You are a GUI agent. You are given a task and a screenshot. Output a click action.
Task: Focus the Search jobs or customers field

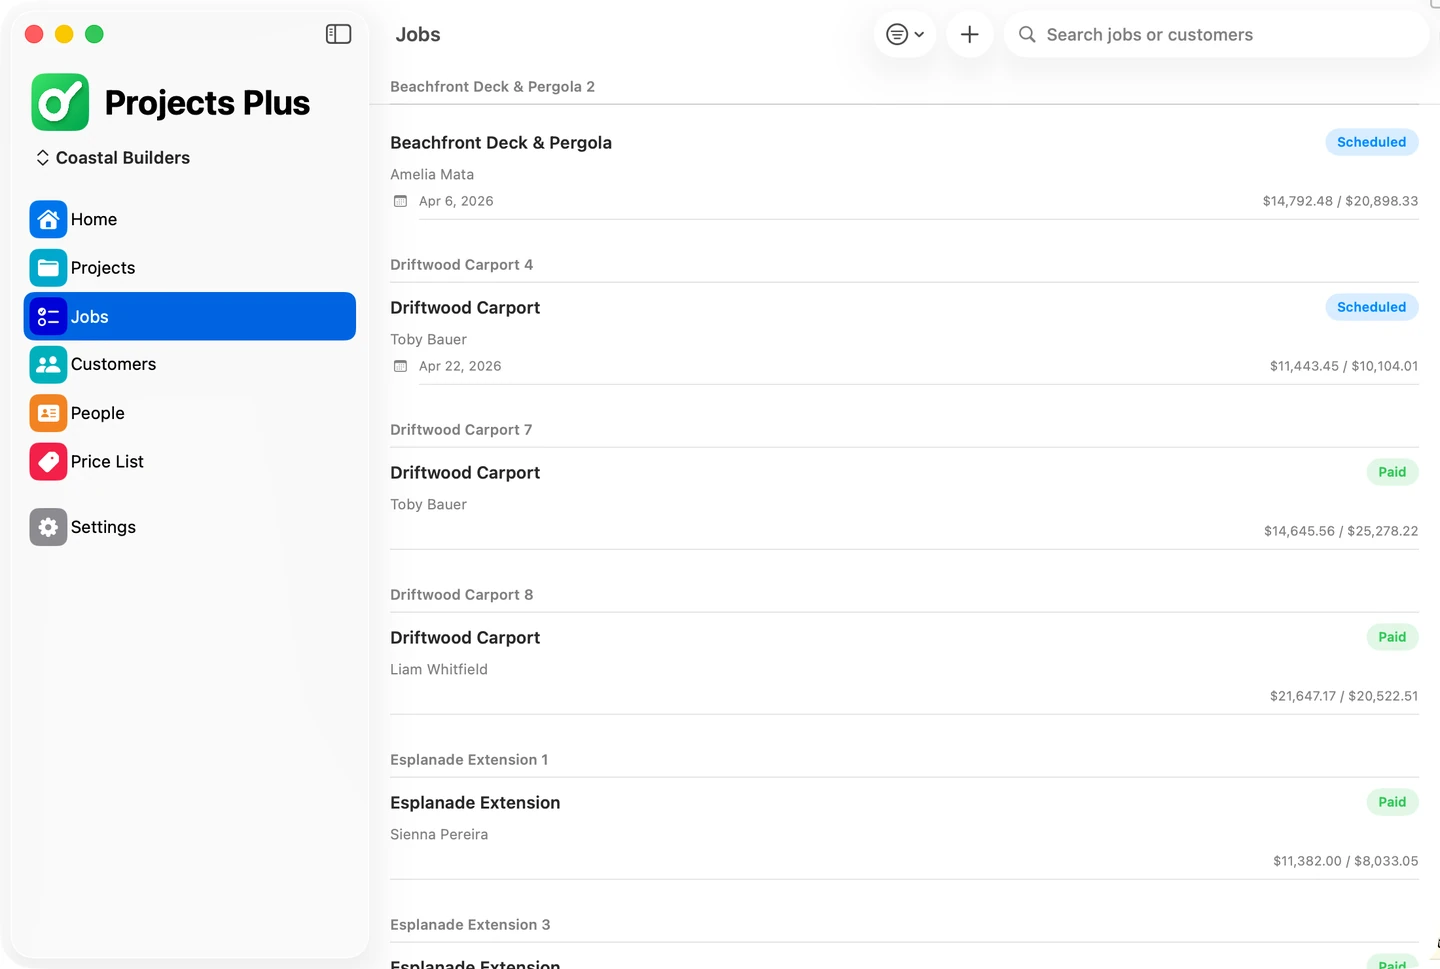[x=1217, y=34]
